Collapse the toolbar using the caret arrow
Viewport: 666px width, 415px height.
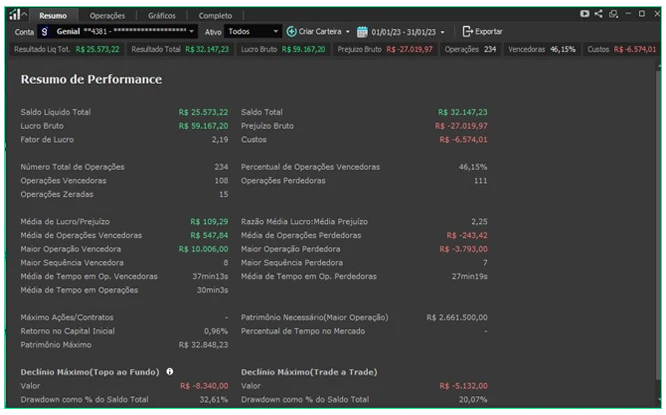click(25, 15)
